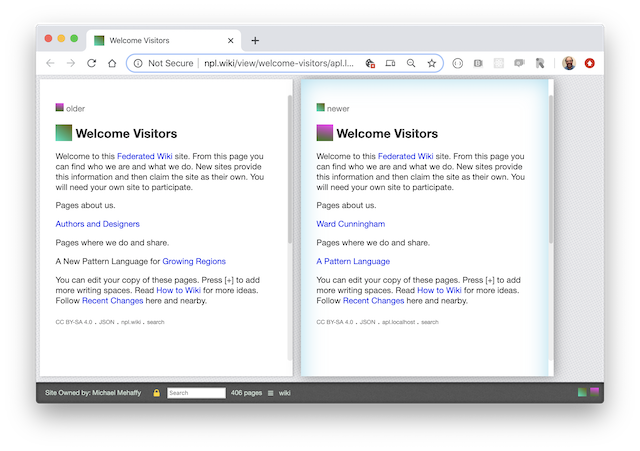Viewport: 640px width, 451px height.
Task: Open Recent Changes link in older page
Action: point(113,301)
